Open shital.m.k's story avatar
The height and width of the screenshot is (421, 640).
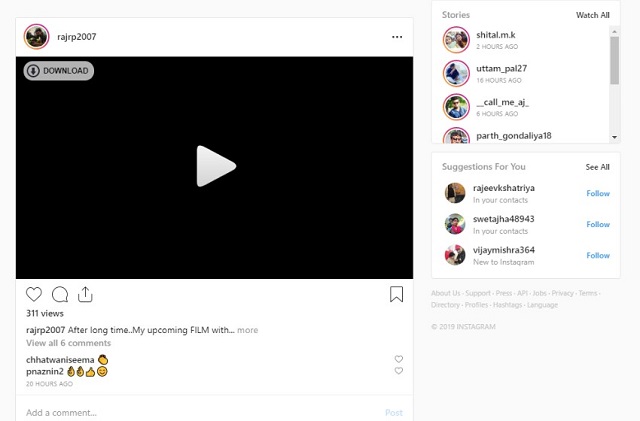point(456,40)
